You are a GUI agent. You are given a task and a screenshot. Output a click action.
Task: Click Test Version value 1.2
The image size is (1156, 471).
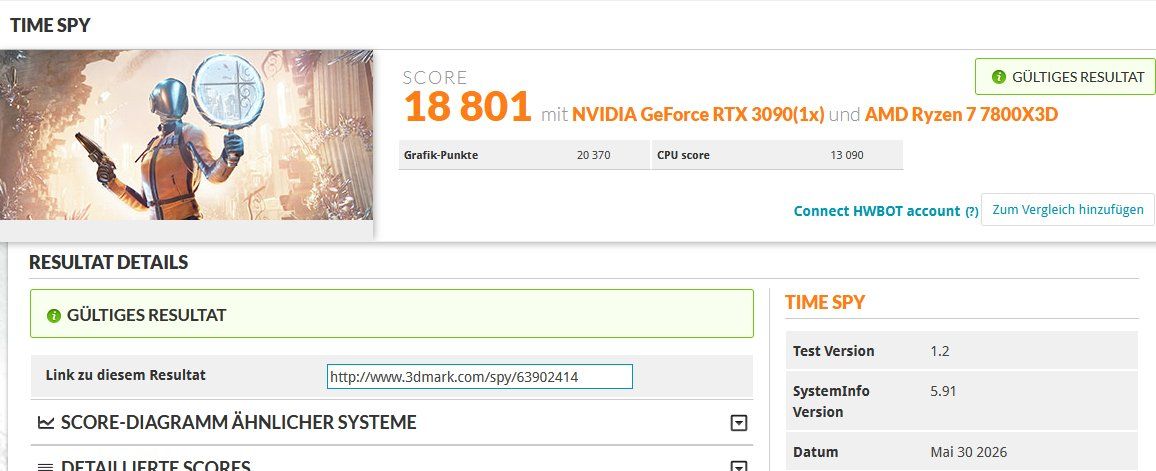pos(940,351)
